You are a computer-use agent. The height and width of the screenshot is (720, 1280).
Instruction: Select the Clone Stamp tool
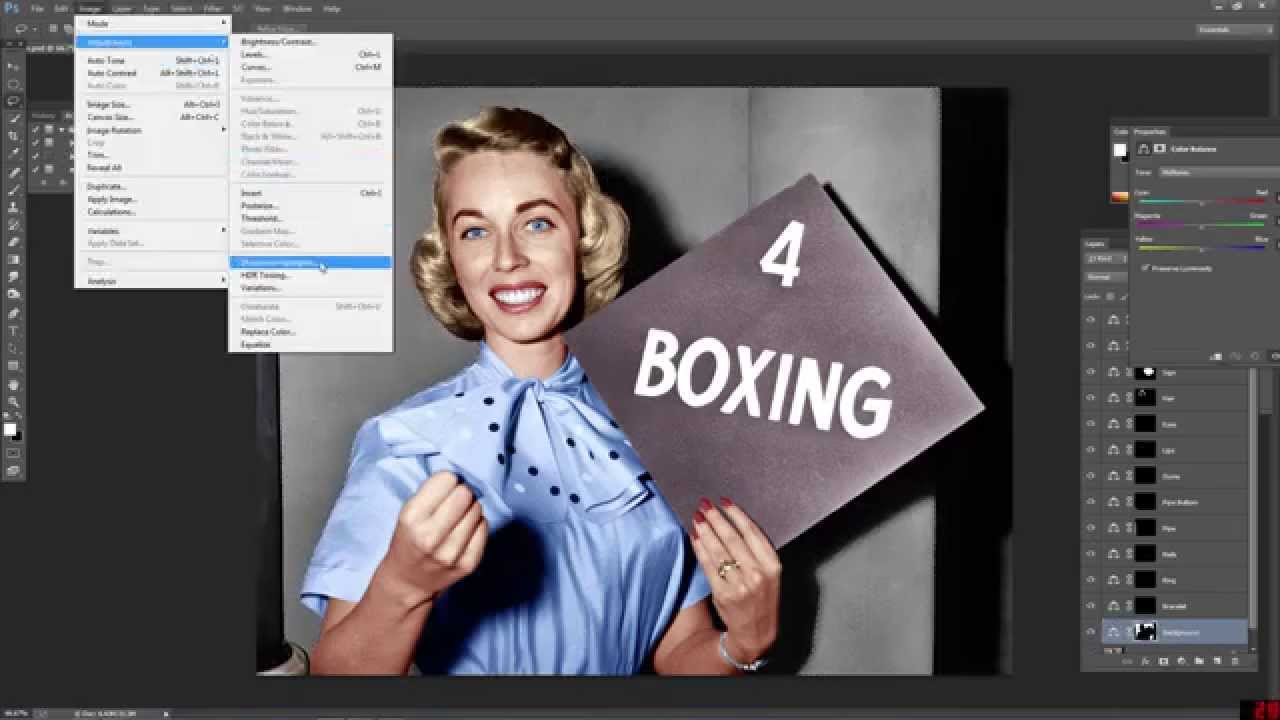13,207
